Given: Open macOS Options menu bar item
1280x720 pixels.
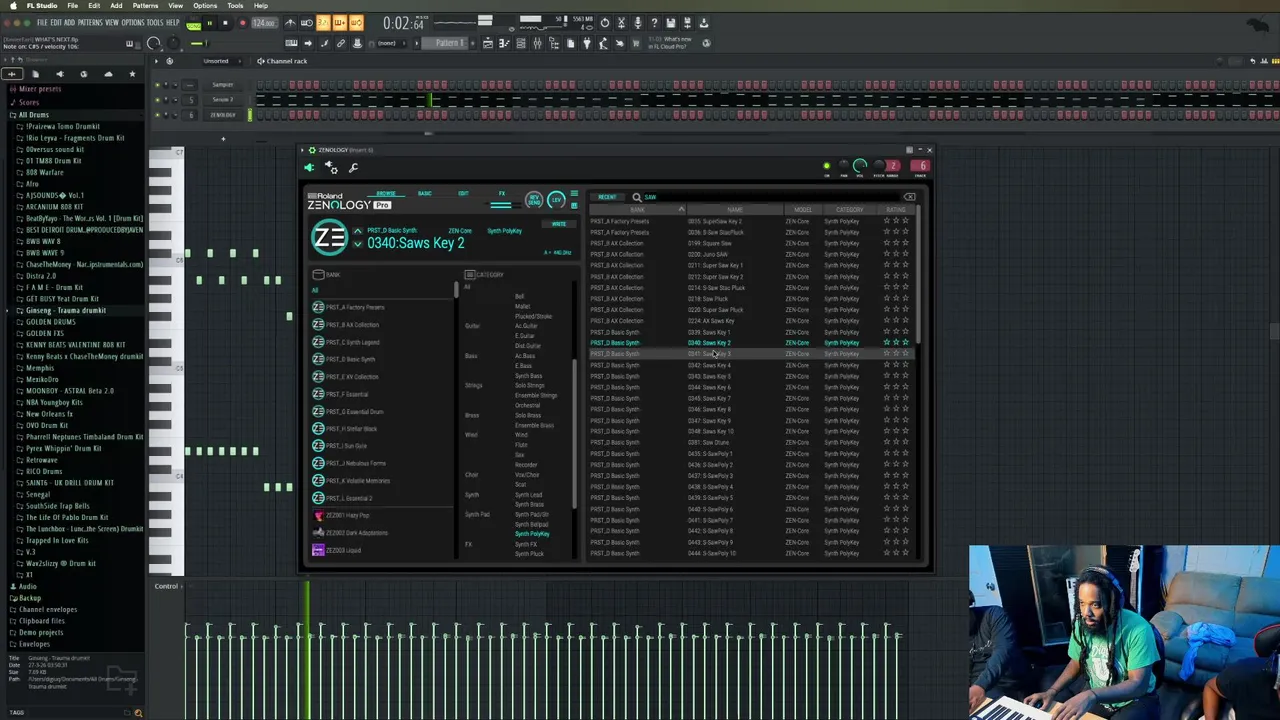Looking at the screenshot, I should click(x=205, y=6).
